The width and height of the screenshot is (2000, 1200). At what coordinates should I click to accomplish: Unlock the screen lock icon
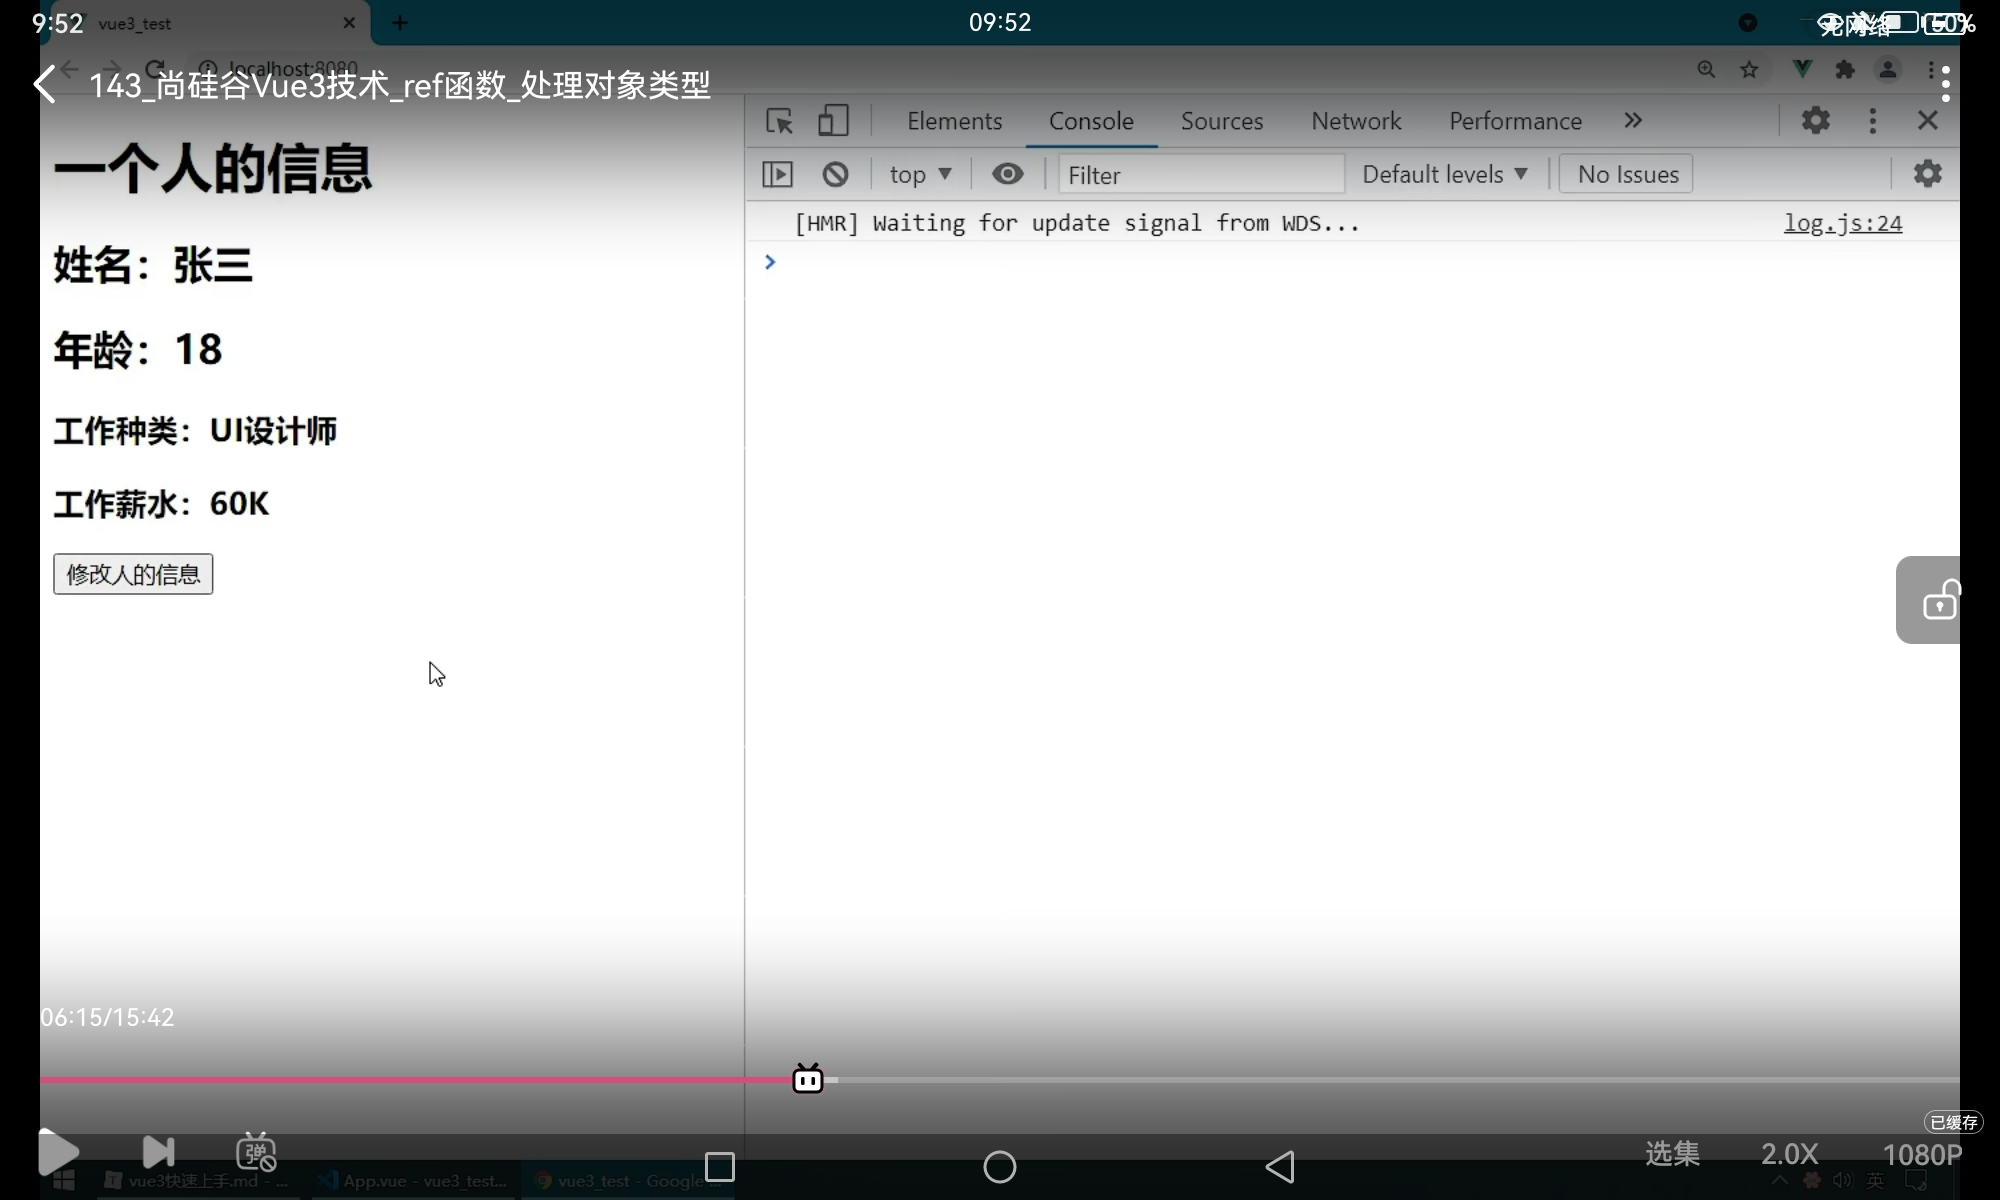[x=1939, y=600]
